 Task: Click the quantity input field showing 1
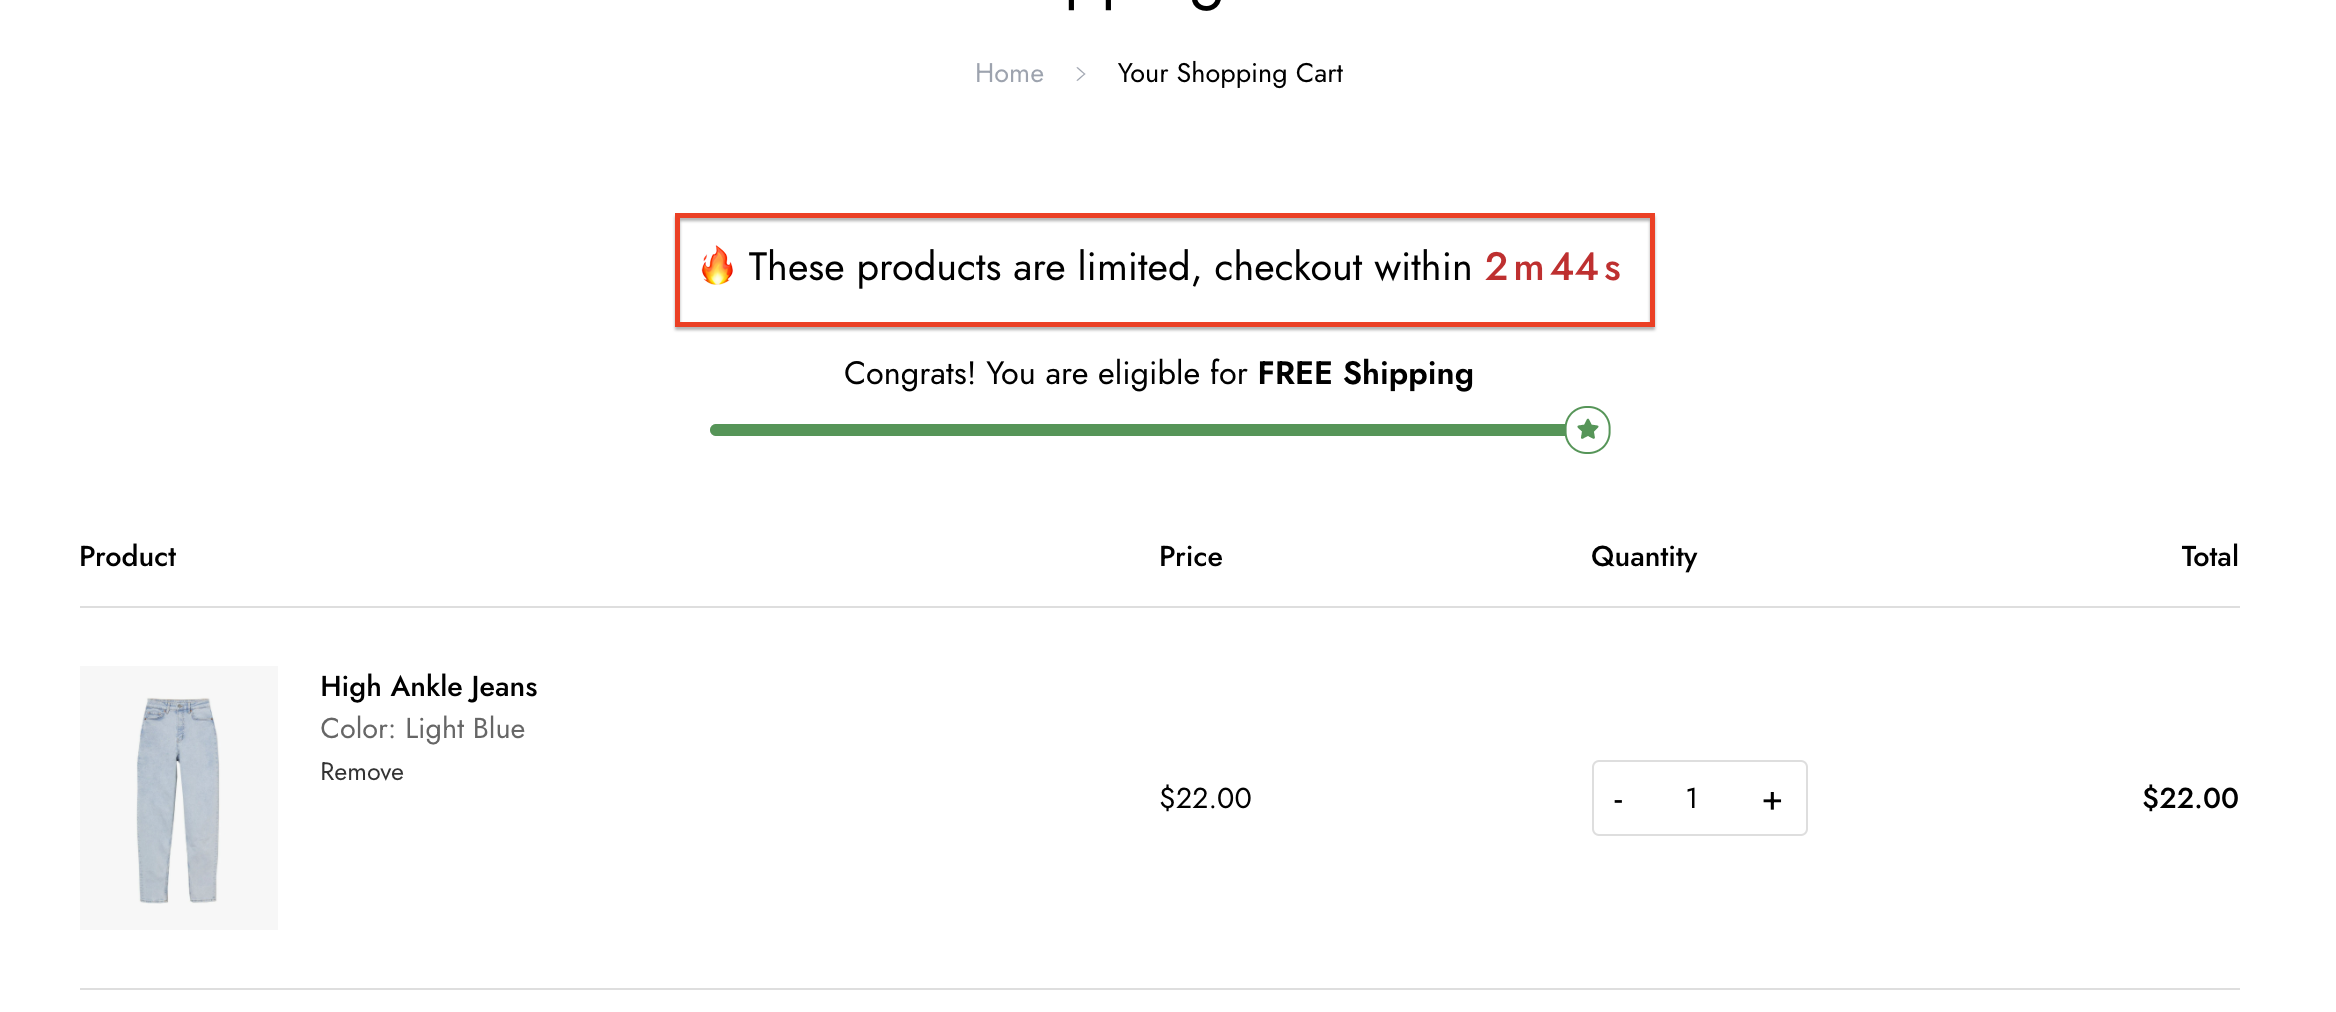click(x=1692, y=798)
